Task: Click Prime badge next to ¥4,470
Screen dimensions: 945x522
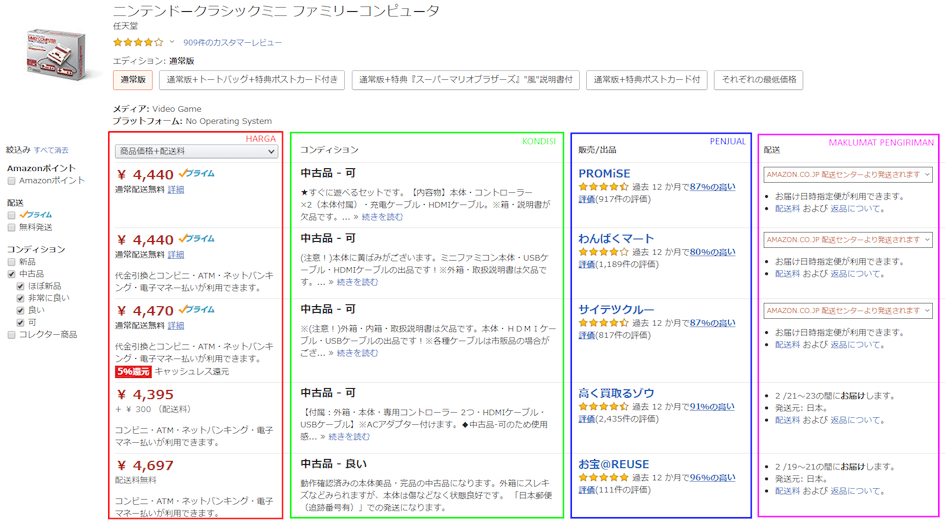Action: 196,310
